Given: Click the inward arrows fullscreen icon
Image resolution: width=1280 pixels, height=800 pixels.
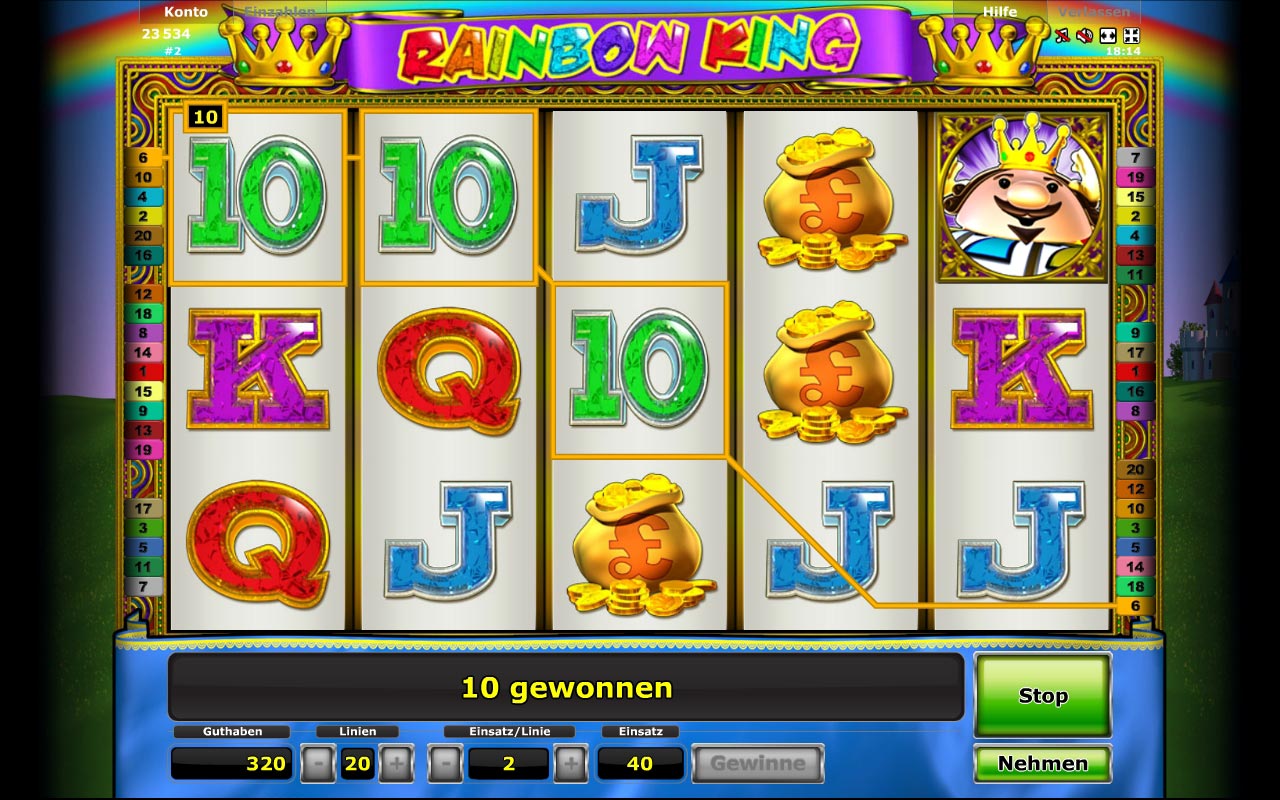Looking at the screenshot, I should click(1131, 36).
